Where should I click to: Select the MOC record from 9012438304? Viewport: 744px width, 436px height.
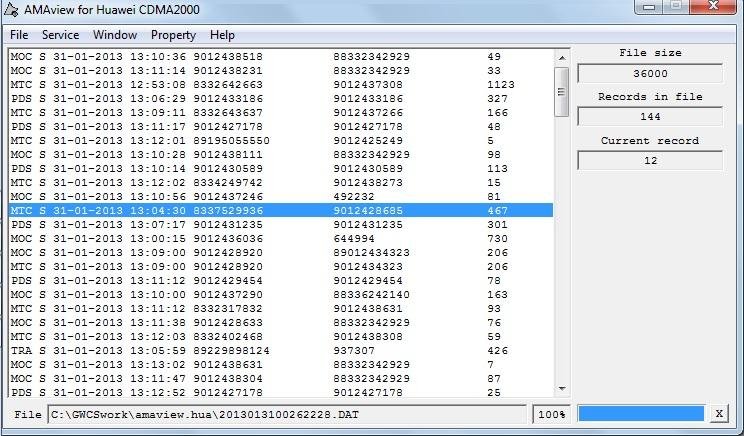tap(281, 379)
